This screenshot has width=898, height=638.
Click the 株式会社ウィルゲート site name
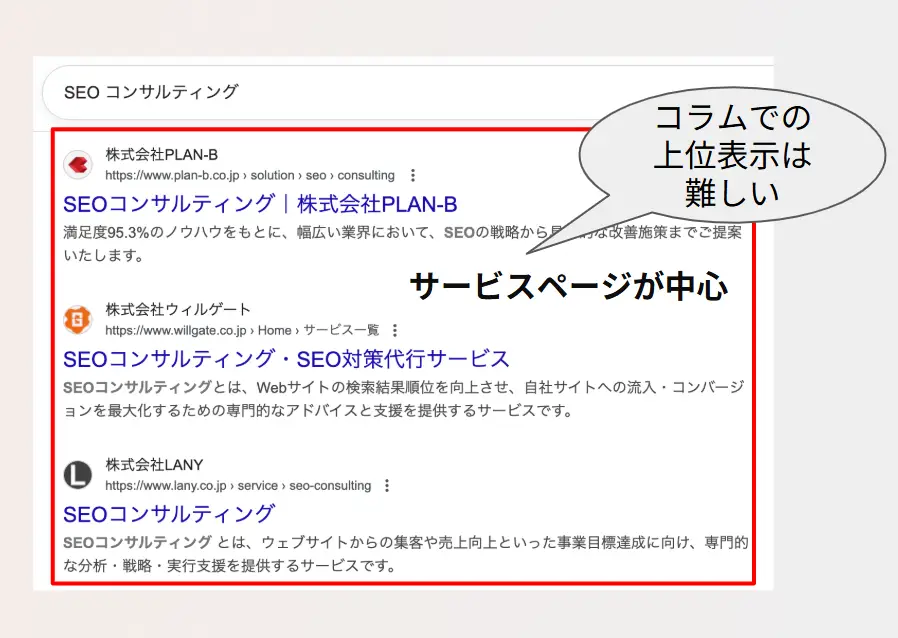click(x=178, y=310)
